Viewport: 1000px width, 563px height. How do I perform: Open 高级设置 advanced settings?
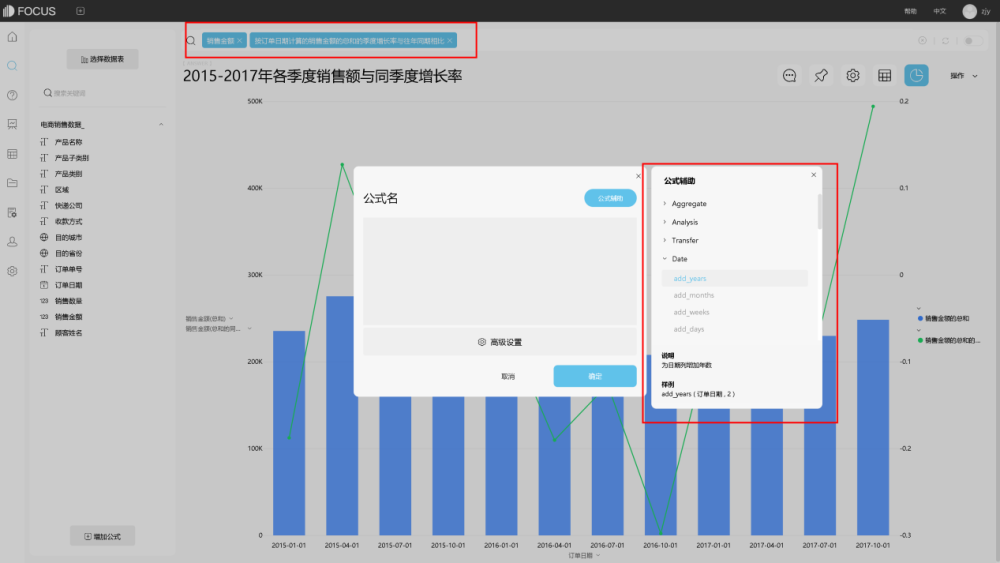click(x=500, y=342)
